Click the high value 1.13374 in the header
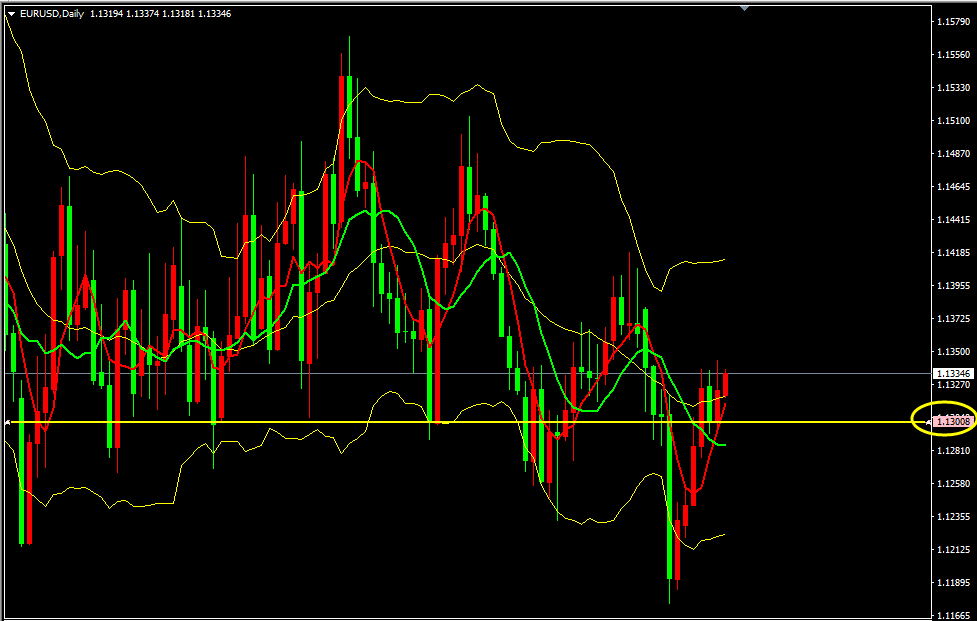This screenshot has height=621, width=977. pyautogui.click(x=142, y=14)
